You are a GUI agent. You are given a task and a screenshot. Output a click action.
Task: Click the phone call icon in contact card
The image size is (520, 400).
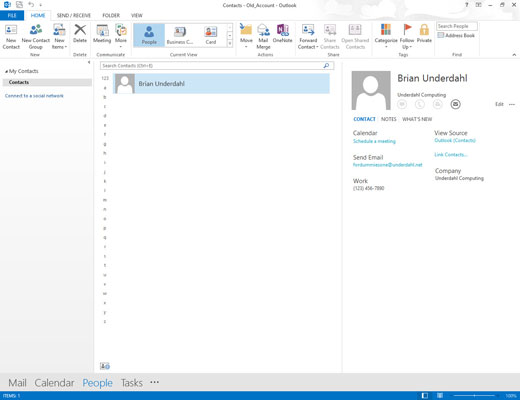420,104
